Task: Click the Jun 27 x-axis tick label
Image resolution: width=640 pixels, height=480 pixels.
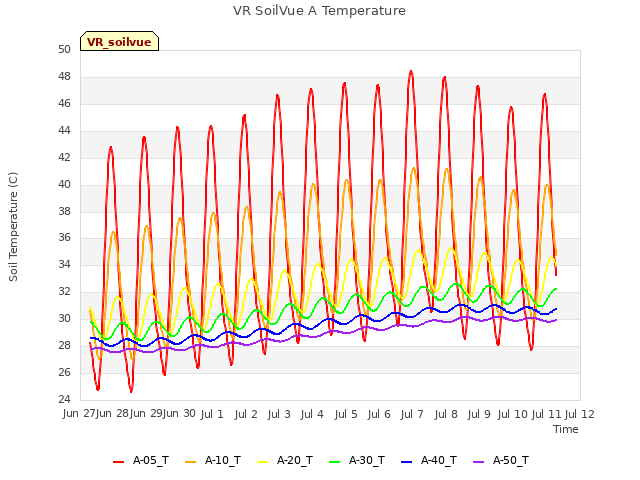Action: (x=79, y=413)
